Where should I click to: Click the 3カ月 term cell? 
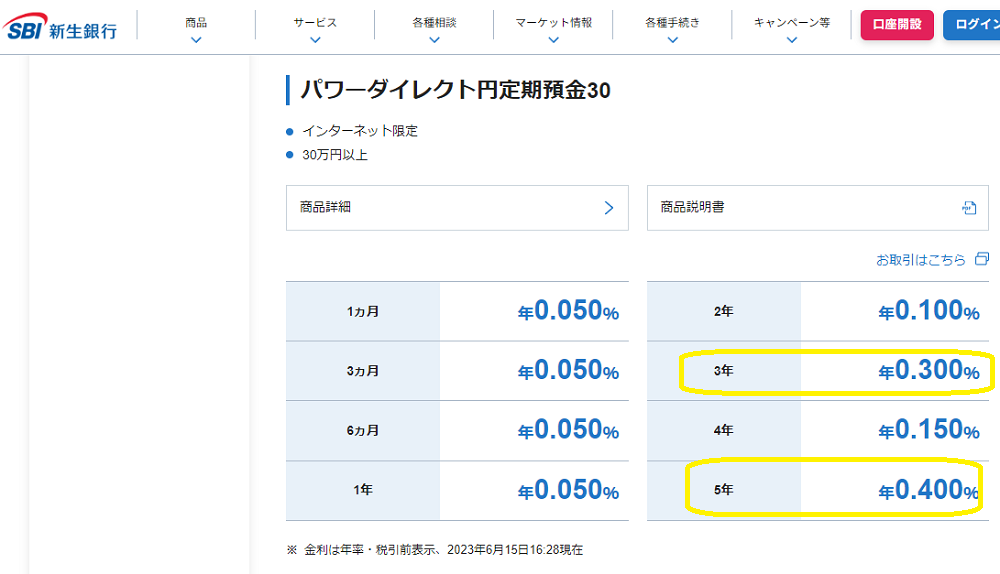pos(363,371)
